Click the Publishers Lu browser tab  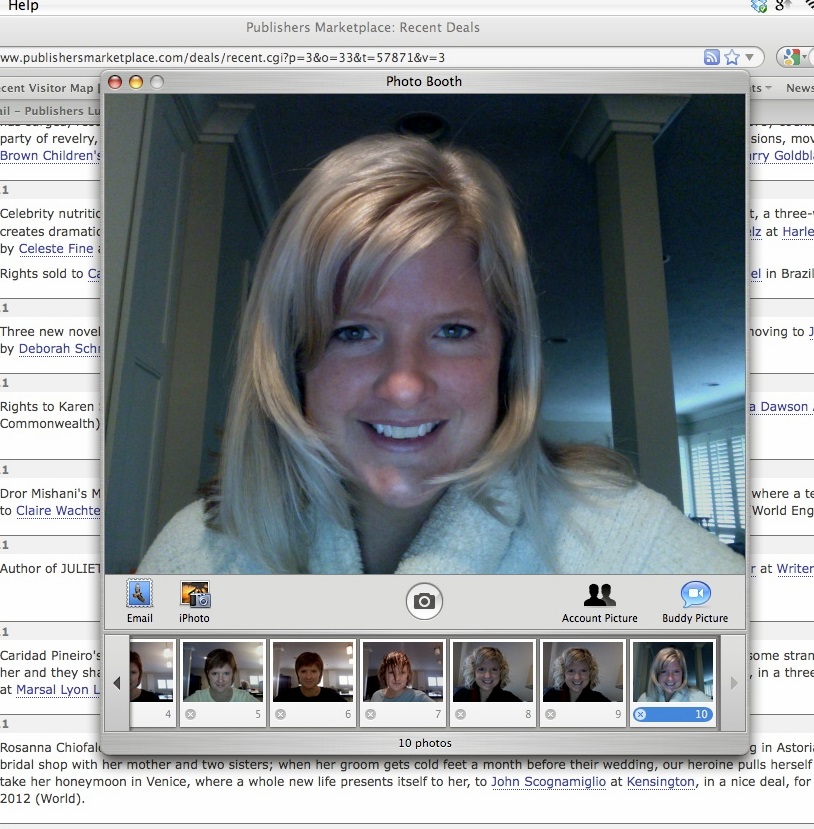[50, 111]
